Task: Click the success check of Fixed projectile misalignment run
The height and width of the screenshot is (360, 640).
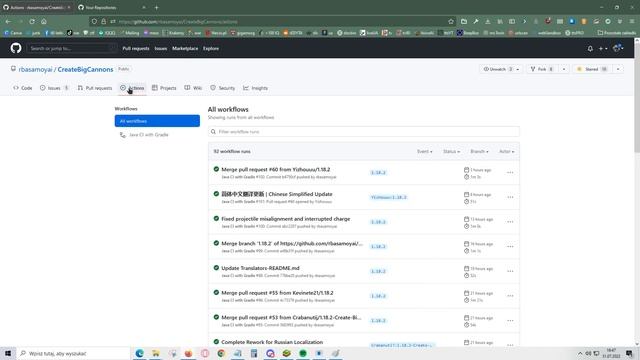Action: pyautogui.click(x=216, y=218)
